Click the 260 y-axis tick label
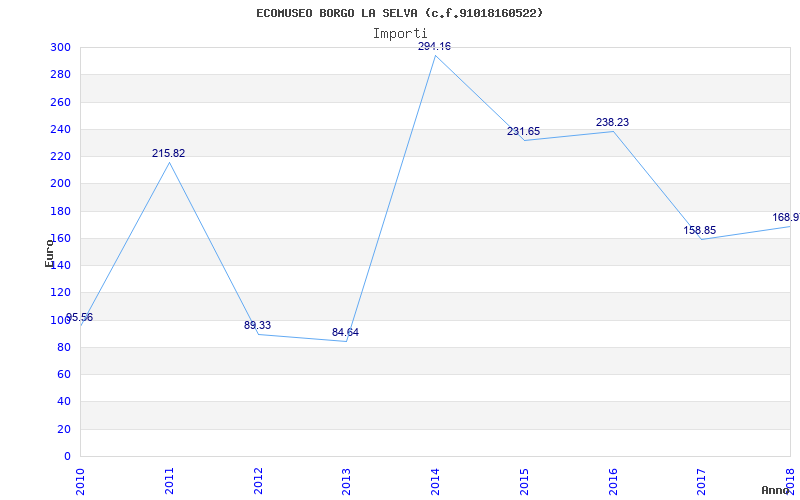Viewport: 800px width, 500px height. pos(61,102)
